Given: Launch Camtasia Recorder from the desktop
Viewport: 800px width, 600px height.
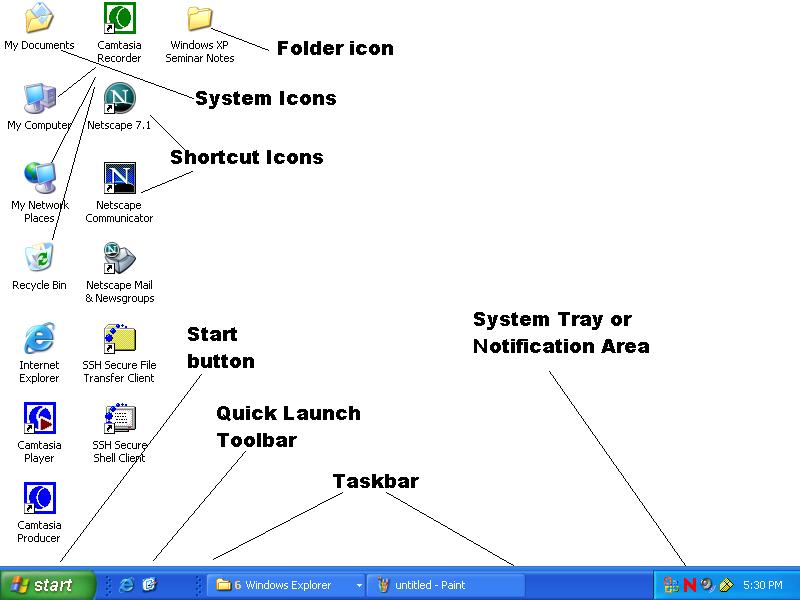Looking at the screenshot, I should [x=119, y=20].
